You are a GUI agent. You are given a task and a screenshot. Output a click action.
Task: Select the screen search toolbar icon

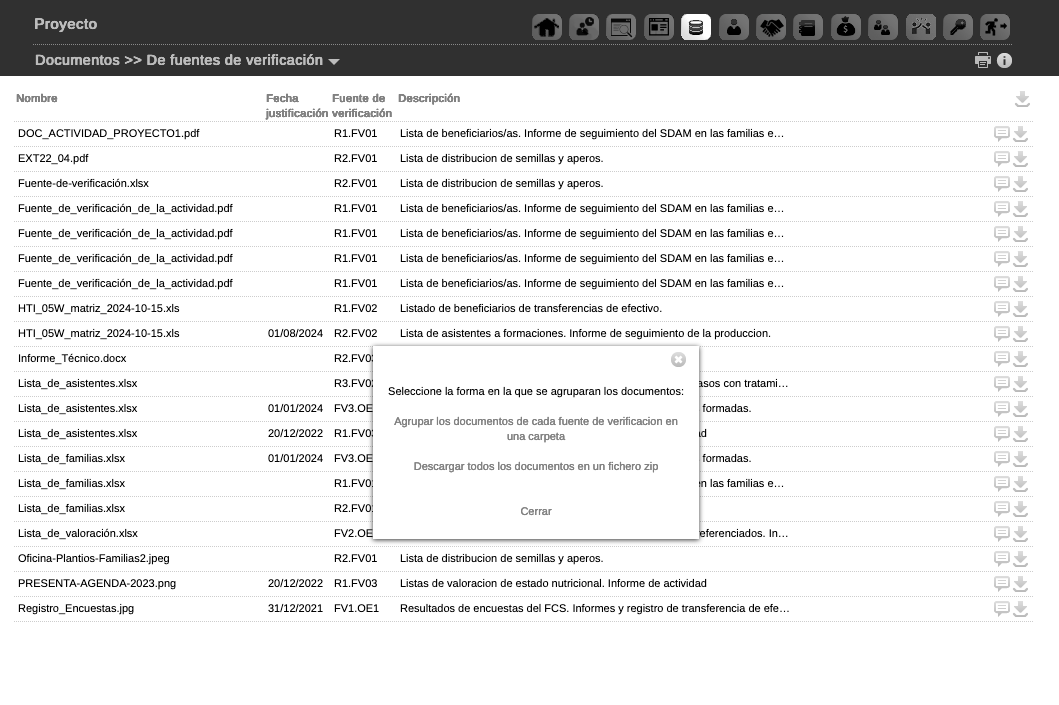tap(620, 26)
